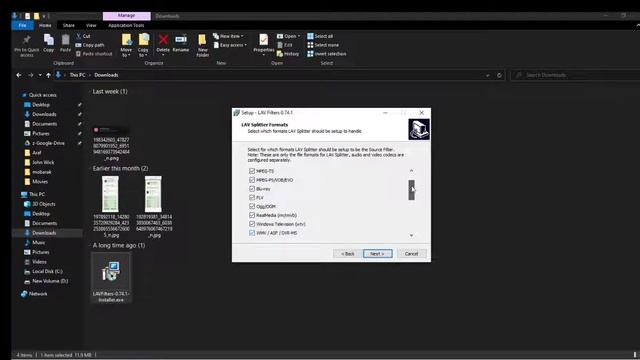Click Invert selection in the ribbon
Screen dimensions: 640x360
coord(327,54)
